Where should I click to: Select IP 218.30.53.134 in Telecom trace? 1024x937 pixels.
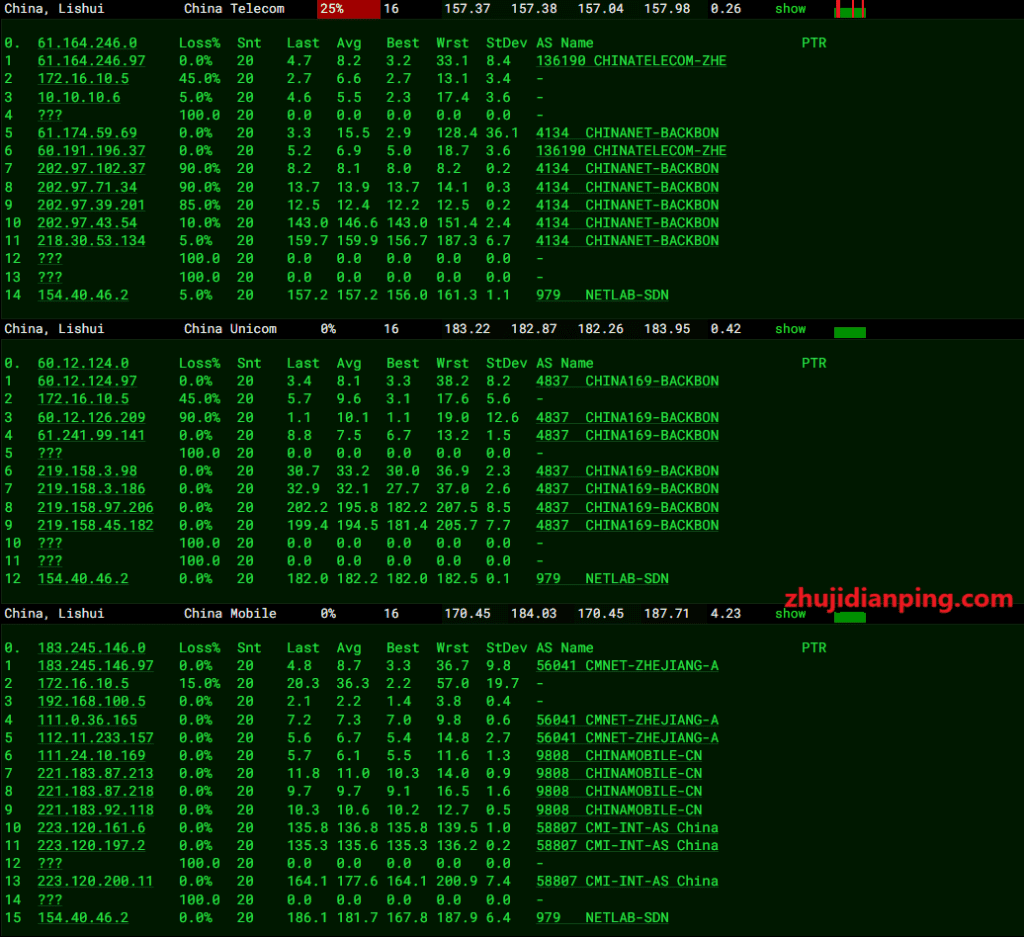click(91, 241)
